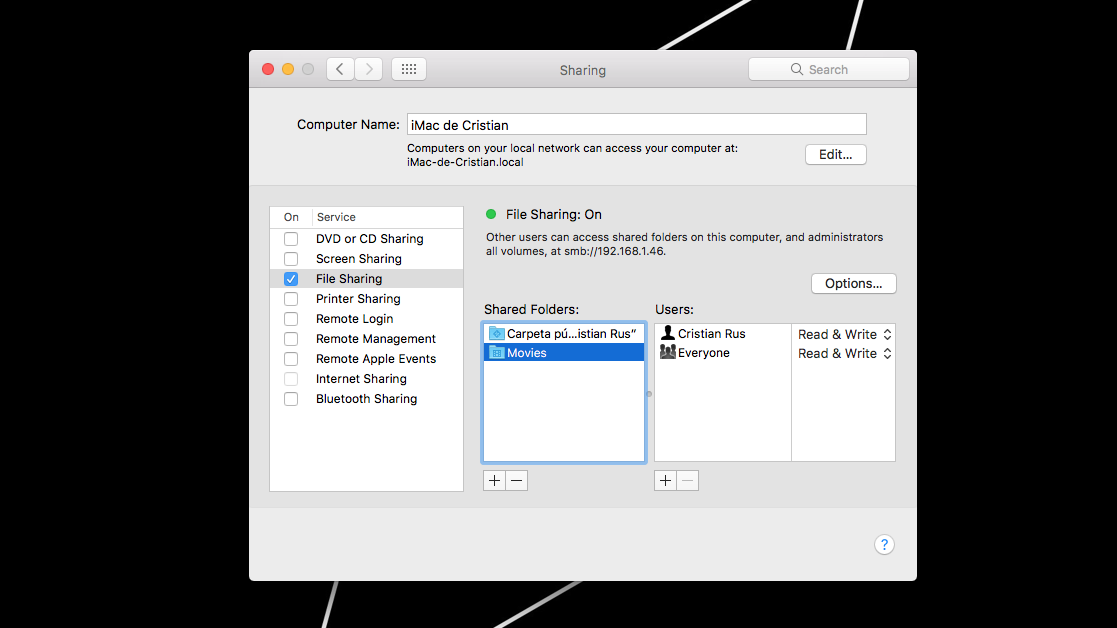Click the Carpeta pública folder icon
This screenshot has width=1117, height=628.
click(x=497, y=333)
